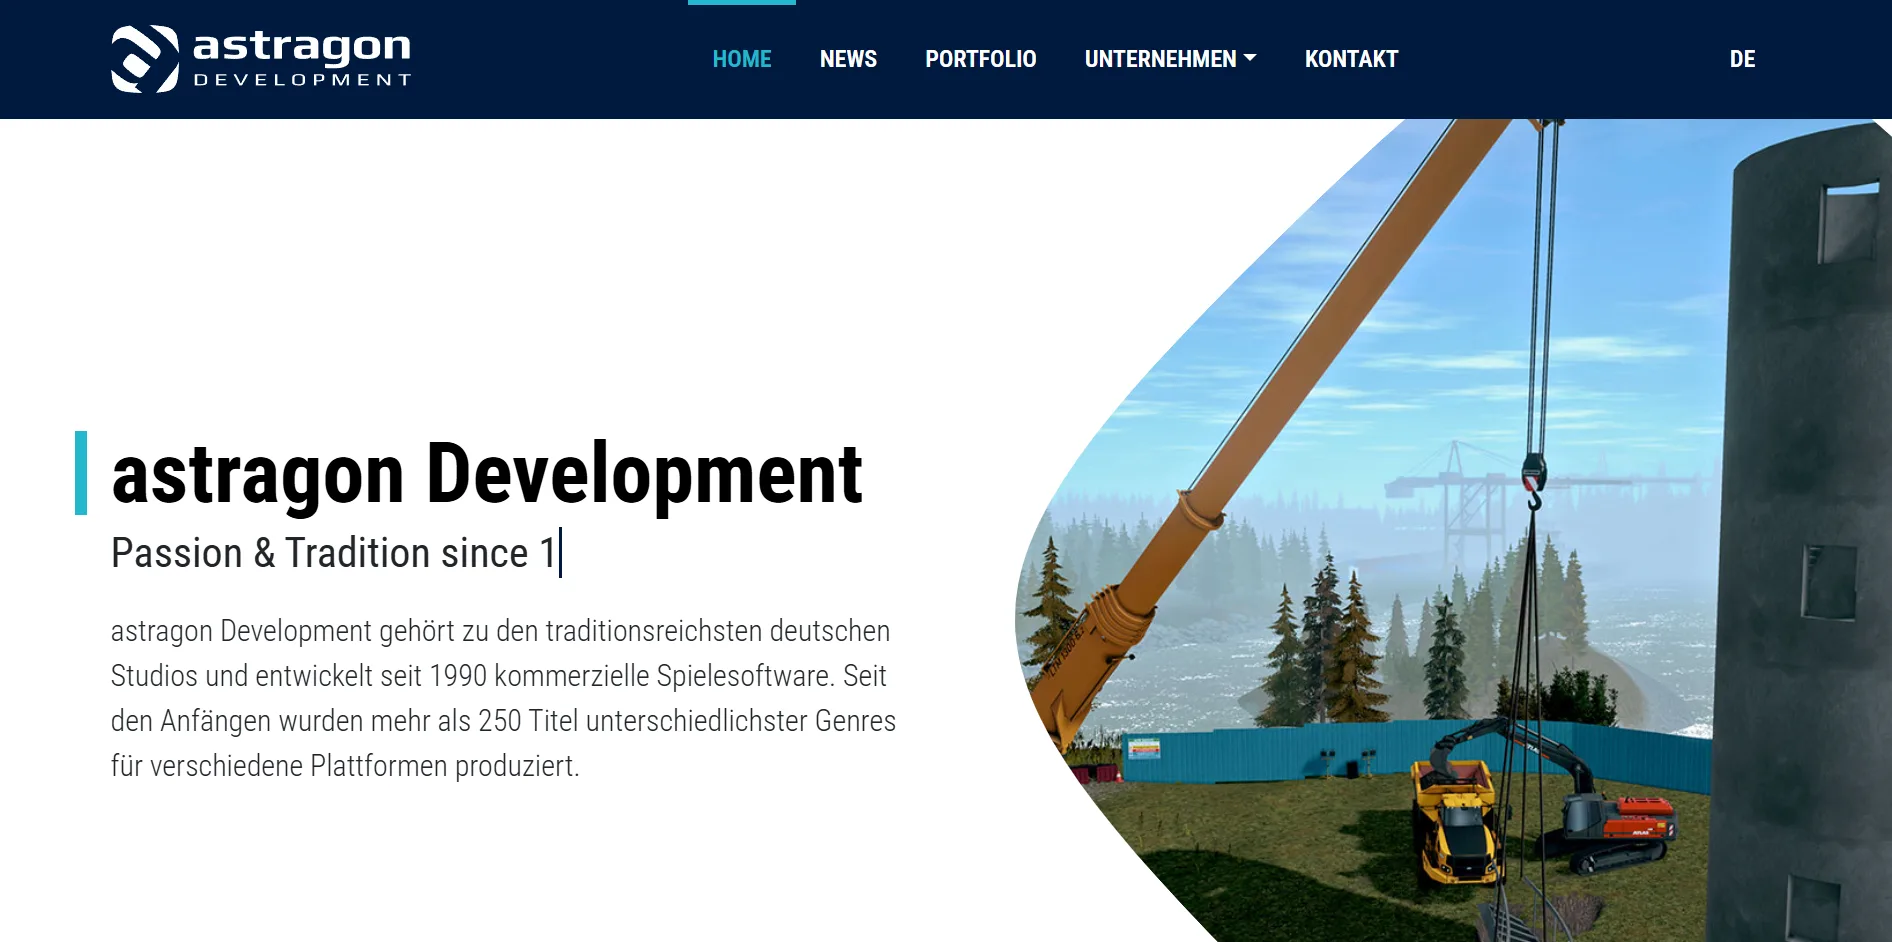Click the paragraph beginning 'astragon Development gehört'
The width and height of the screenshot is (1892, 942).
click(x=503, y=698)
